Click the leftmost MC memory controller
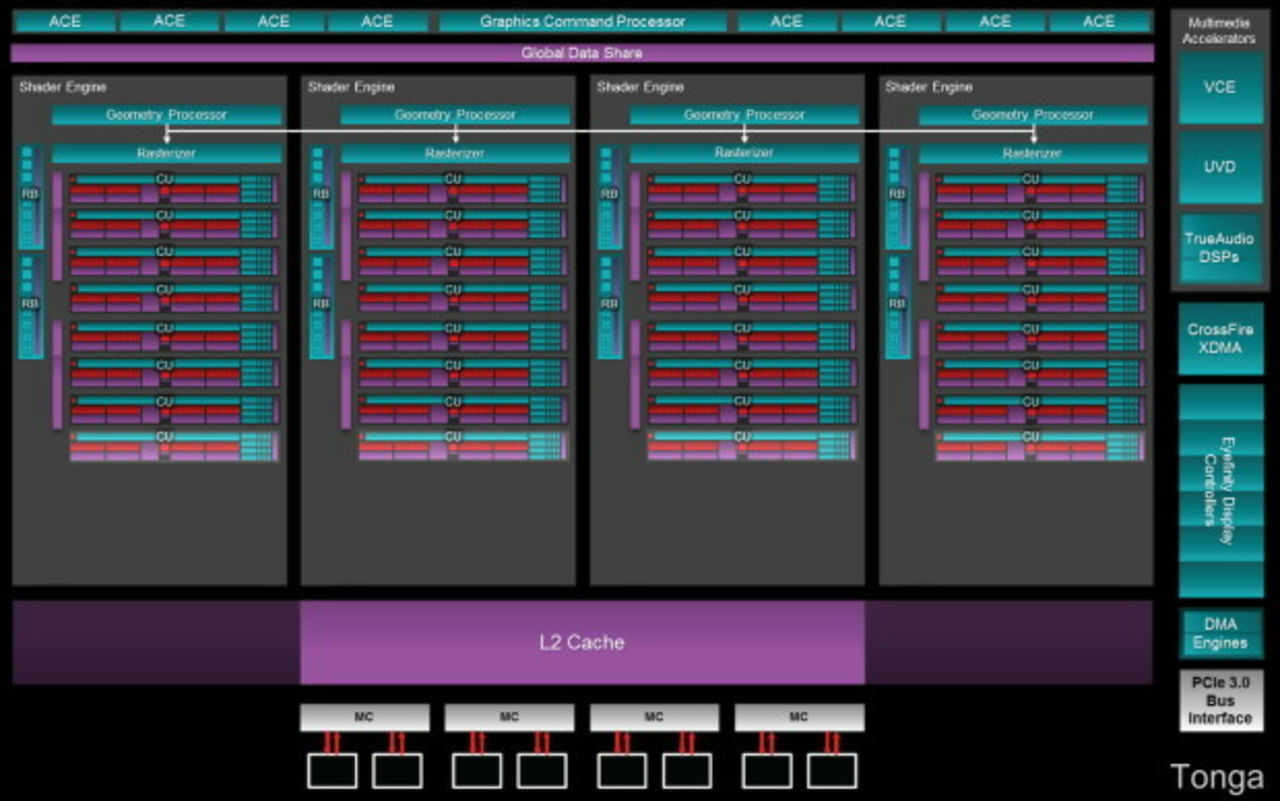The height and width of the screenshot is (801, 1280). 364,717
